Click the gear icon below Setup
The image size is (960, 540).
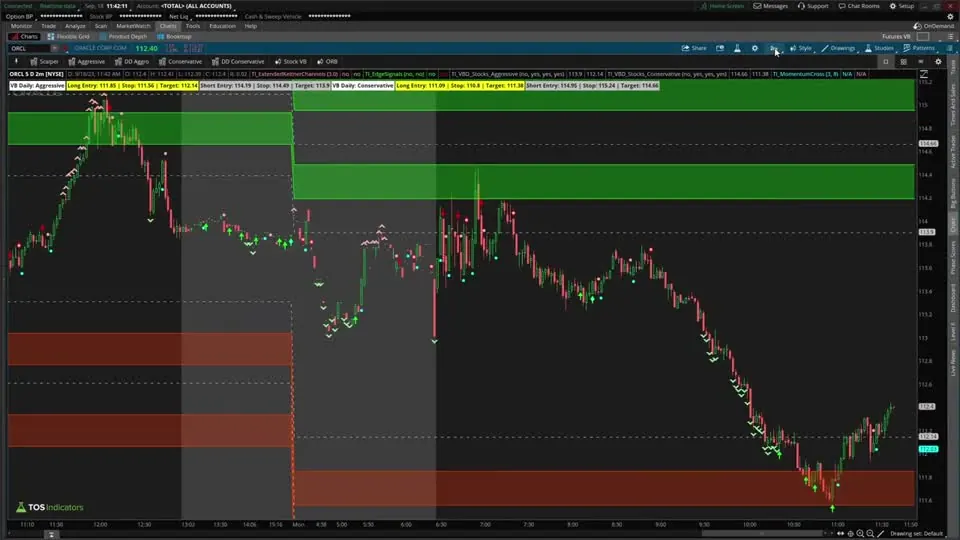950,17
